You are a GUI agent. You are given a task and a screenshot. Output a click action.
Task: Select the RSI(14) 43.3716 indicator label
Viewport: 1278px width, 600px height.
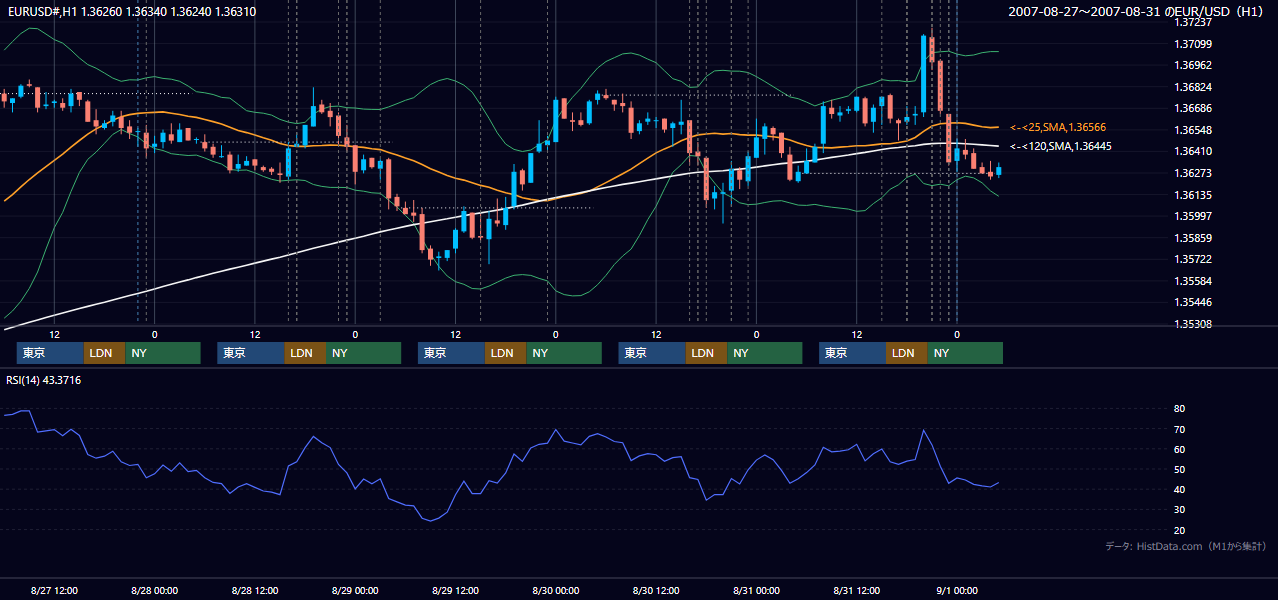tap(43, 380)
